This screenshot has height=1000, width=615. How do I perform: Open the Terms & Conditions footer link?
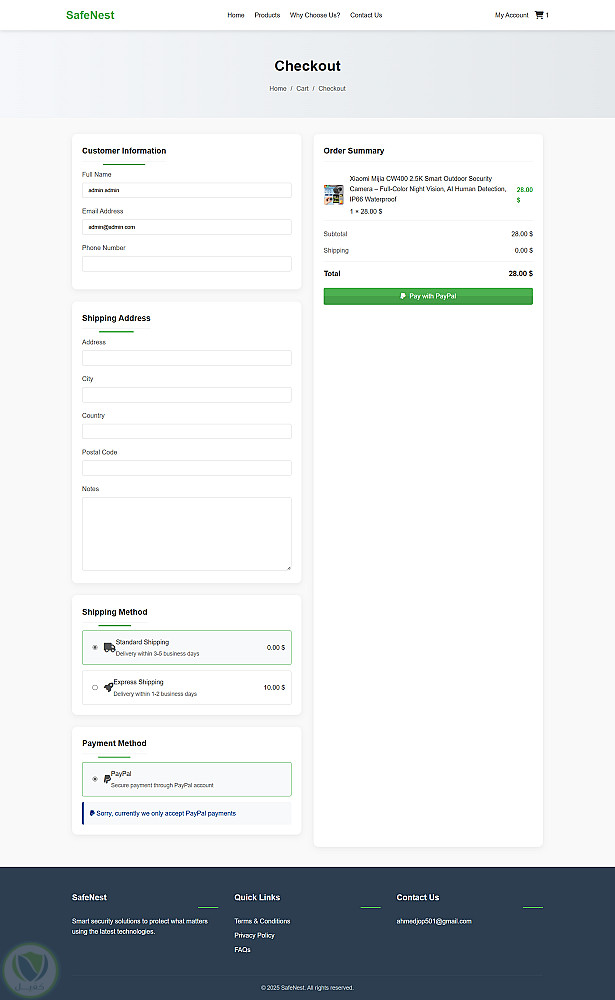point(262,921)
